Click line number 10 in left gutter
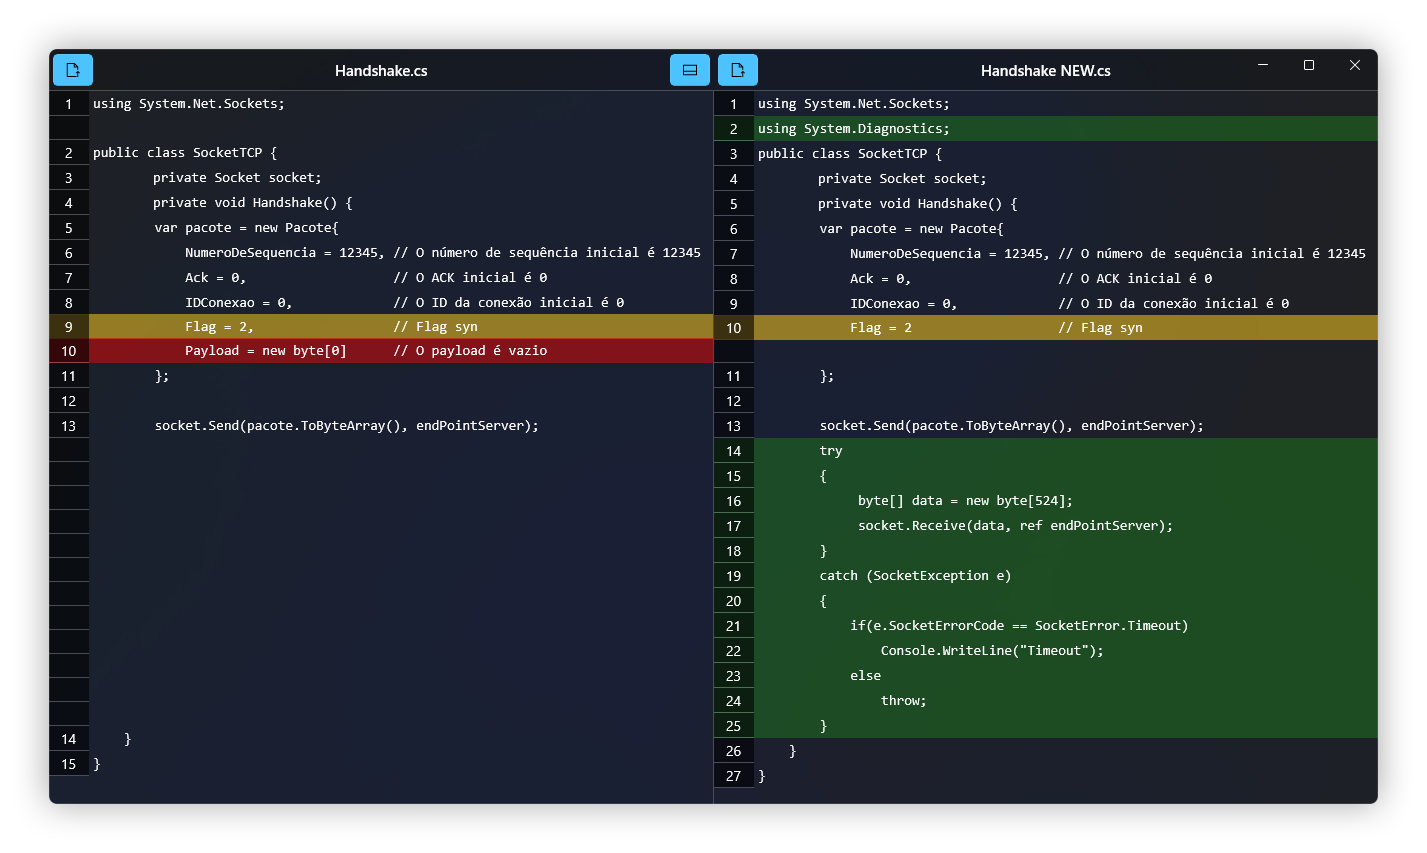Screen dimensions: 1427x853 69,351
